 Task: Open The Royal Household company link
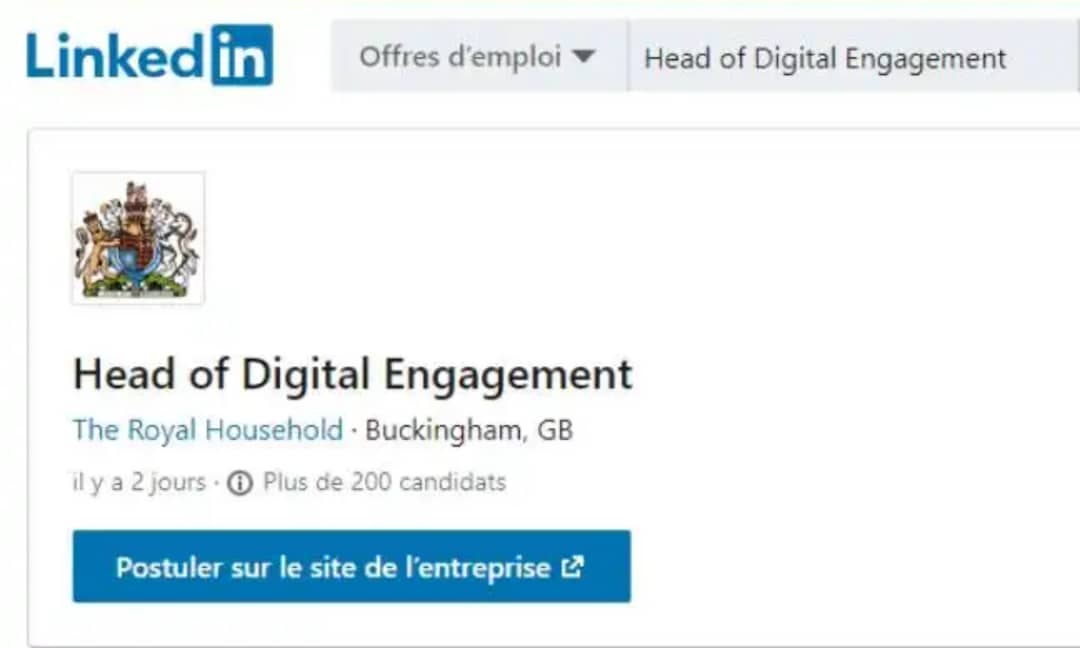pos(207,430)
